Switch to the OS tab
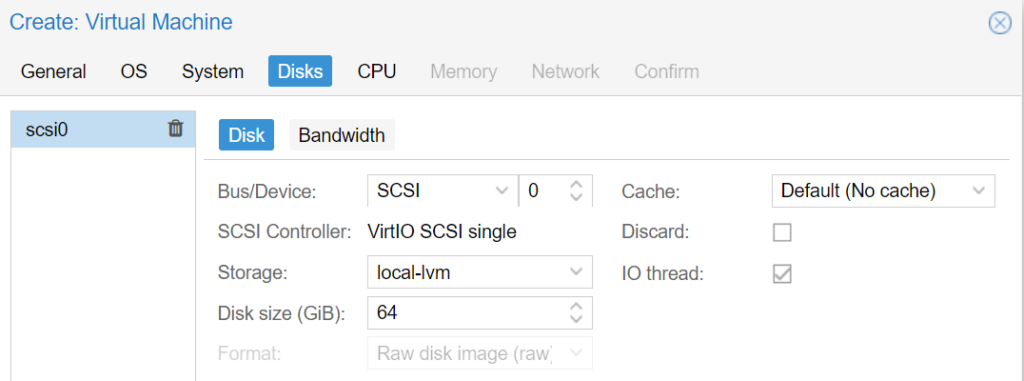This screenshot has width=1024, height=381. click(x=134, y=71)
